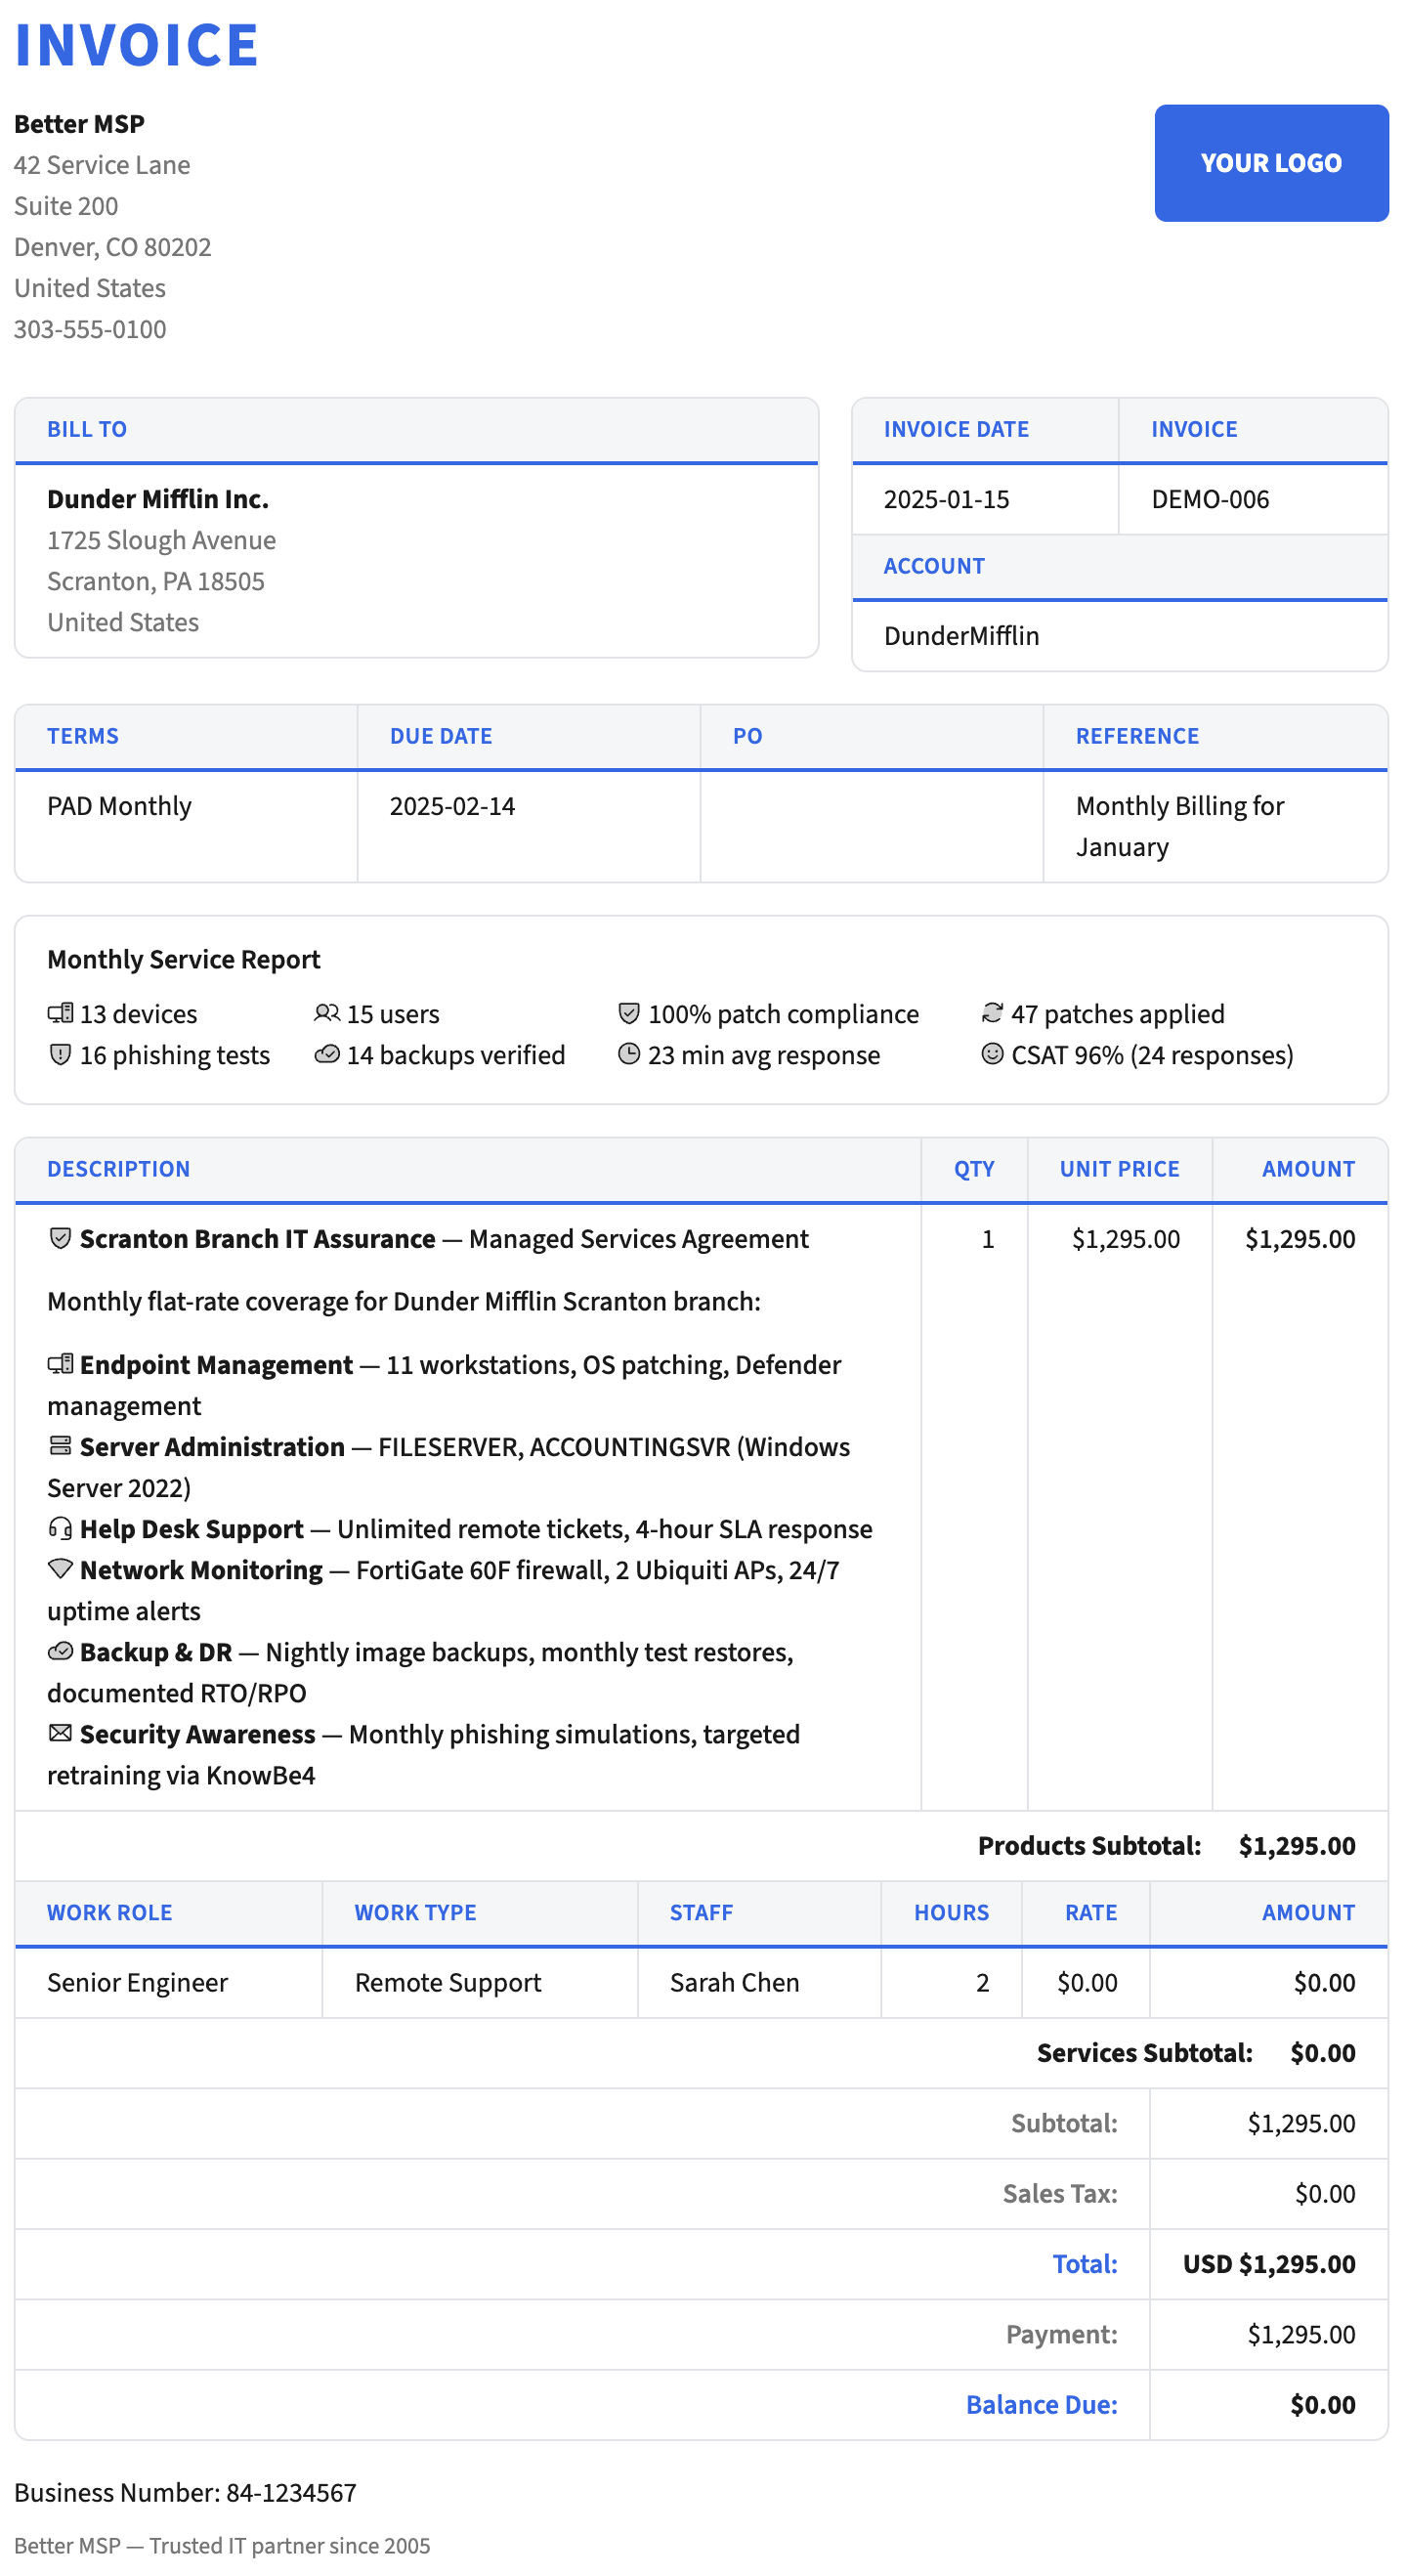Screen dimensions: 1407x2576
Task: Click the shield icon beside 16 phishing tests
Action: (x=60, y=1054)
